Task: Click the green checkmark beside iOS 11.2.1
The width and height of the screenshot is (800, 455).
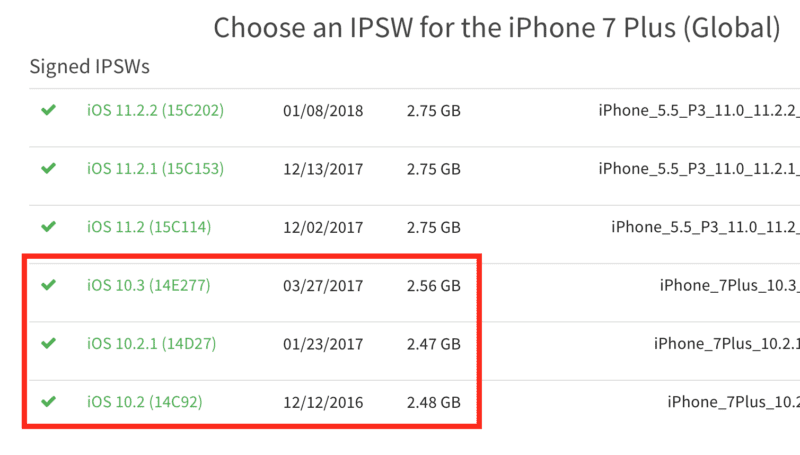Action: (x=48, y=168)
